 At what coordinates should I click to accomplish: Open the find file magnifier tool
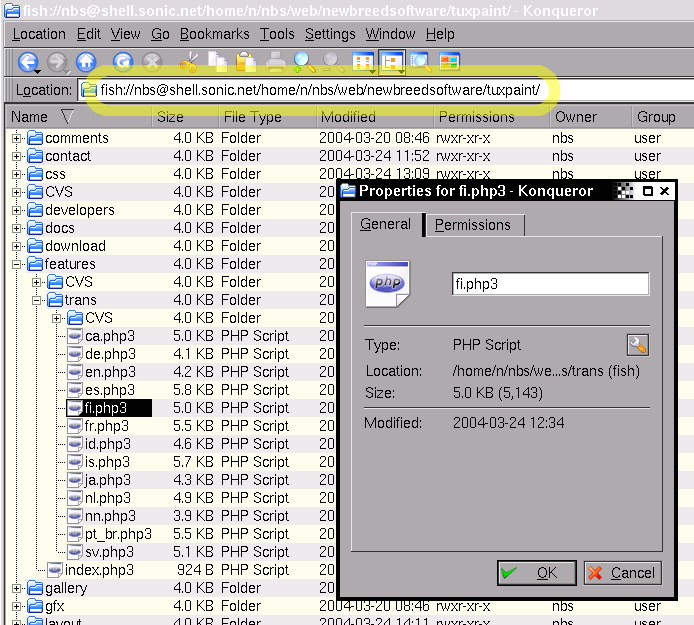[x=420, y=62]
